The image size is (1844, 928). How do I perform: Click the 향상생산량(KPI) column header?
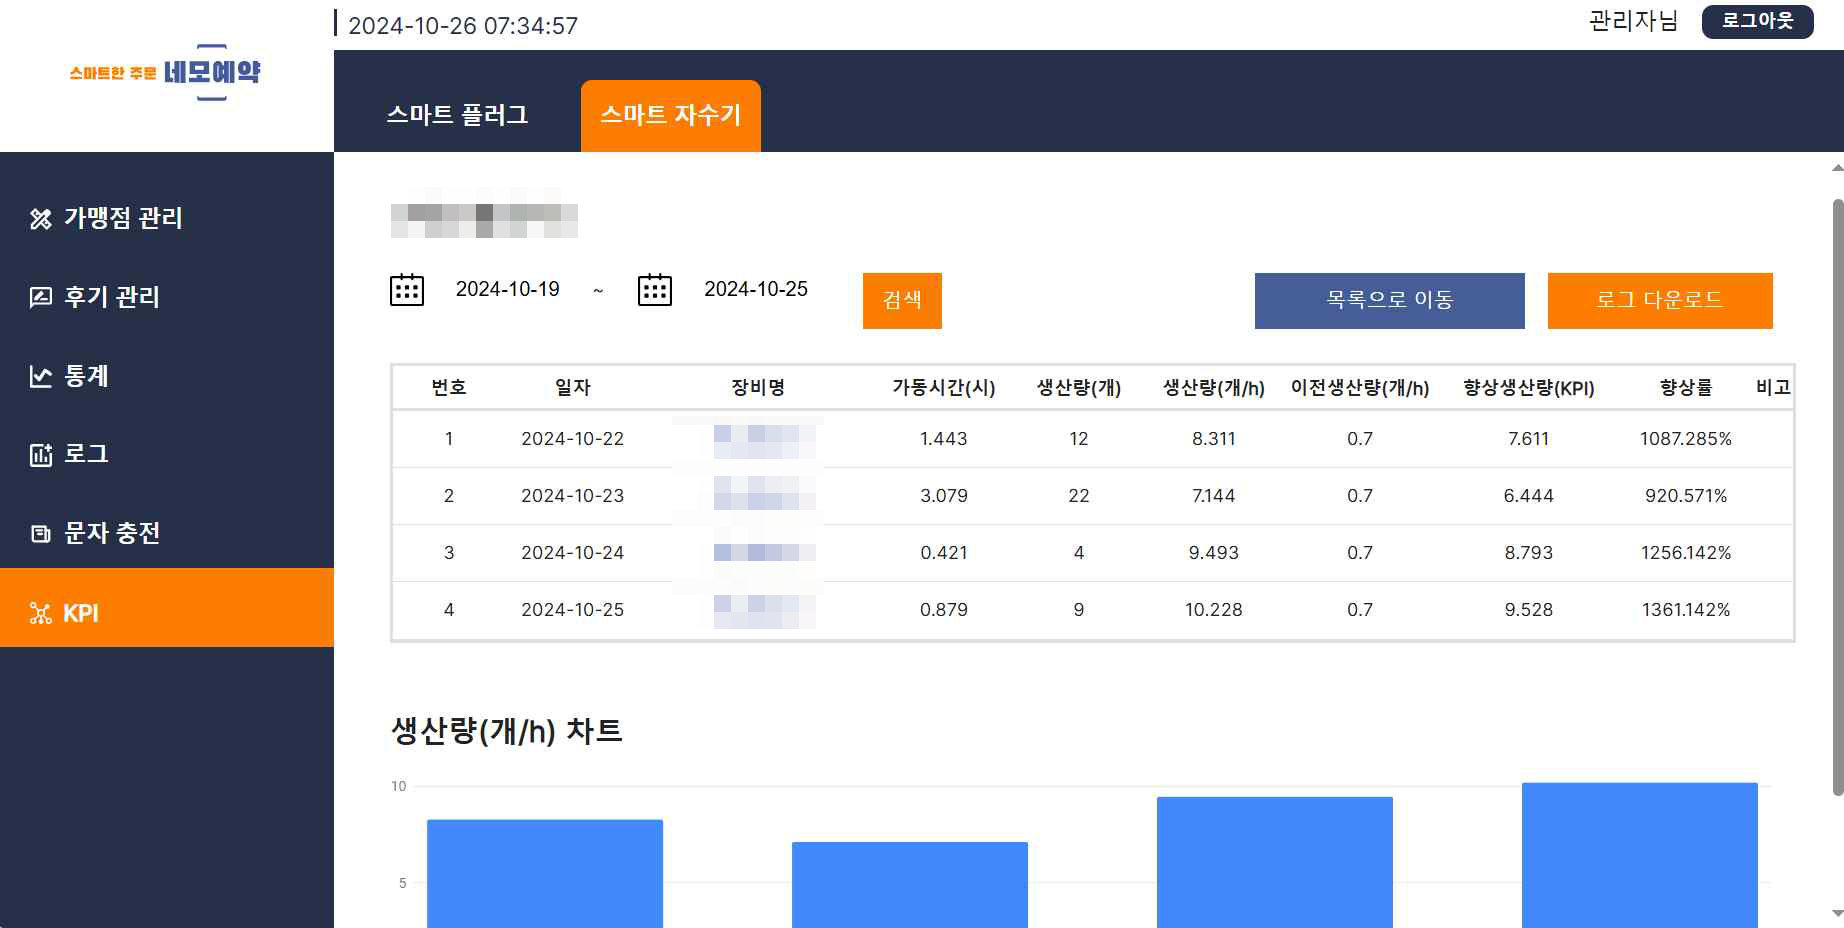pos(1529,387)
